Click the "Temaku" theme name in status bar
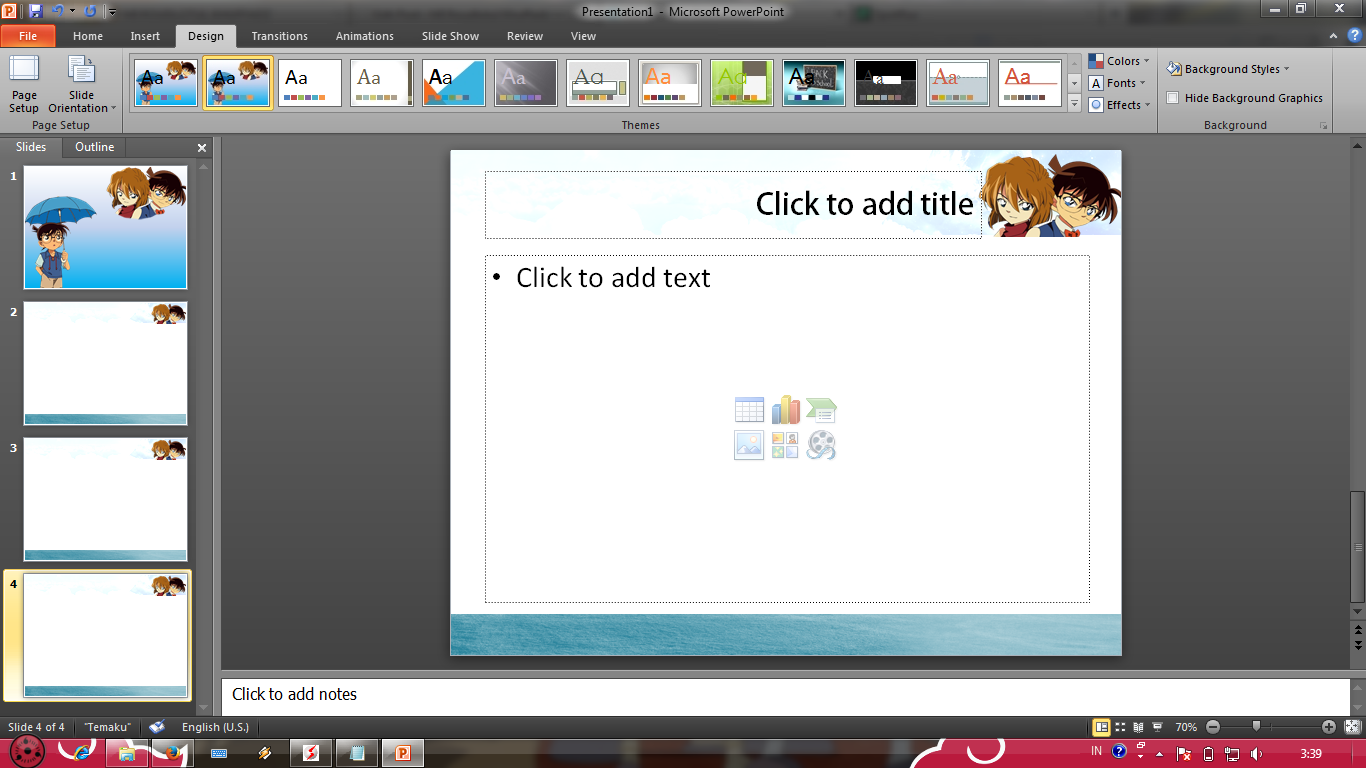Screen dimensions: 1366x768 [108, 727]
